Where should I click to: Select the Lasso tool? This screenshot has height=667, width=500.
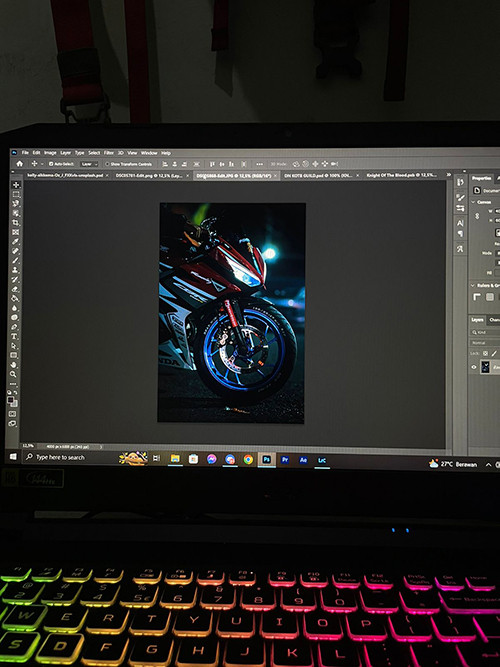16,204
